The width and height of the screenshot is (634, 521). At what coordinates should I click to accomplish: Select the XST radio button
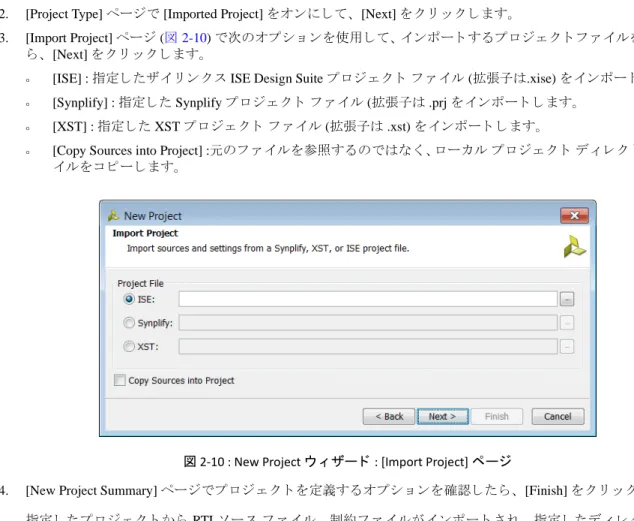[x=129, y=346]
